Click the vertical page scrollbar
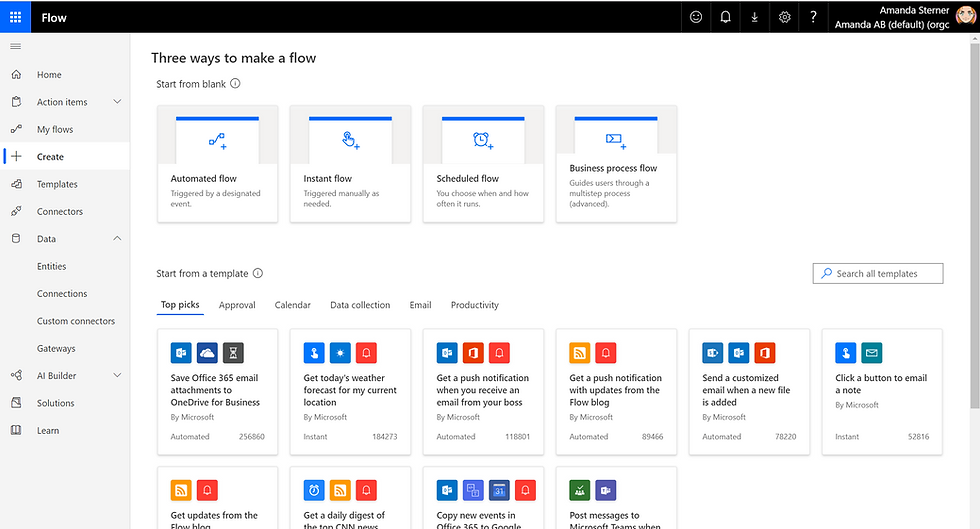 pyautogui.click(x=974, y=225)
